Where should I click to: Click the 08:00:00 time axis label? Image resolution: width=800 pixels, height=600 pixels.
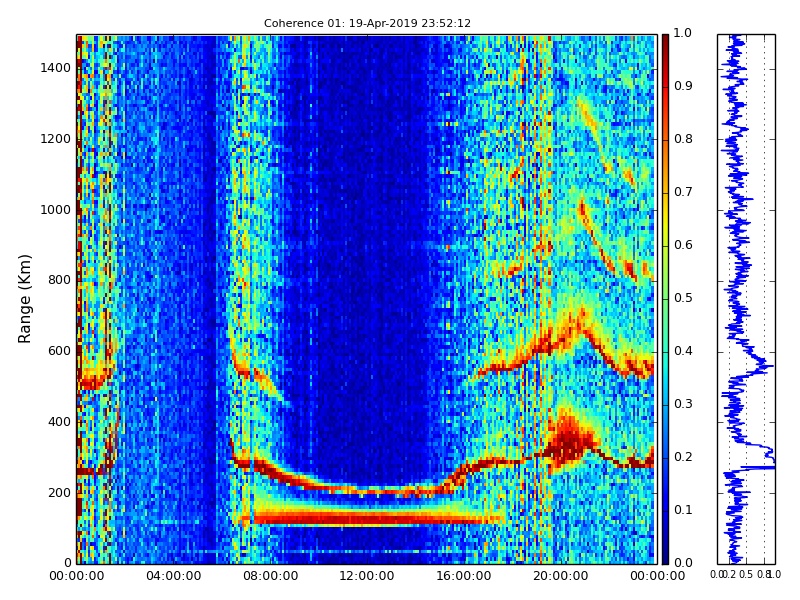[270, 576]
